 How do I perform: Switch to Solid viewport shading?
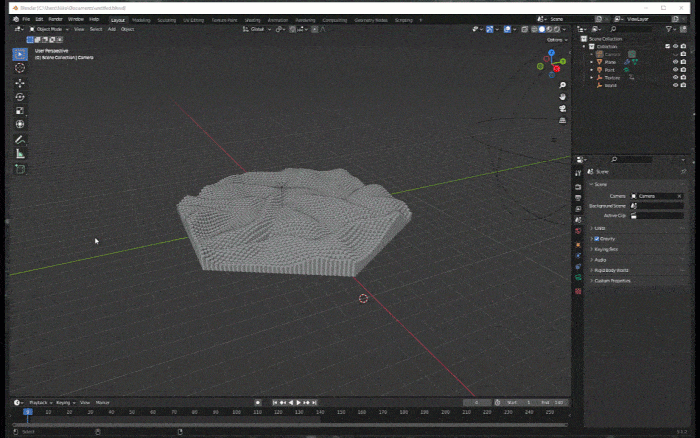pos(542,29)
